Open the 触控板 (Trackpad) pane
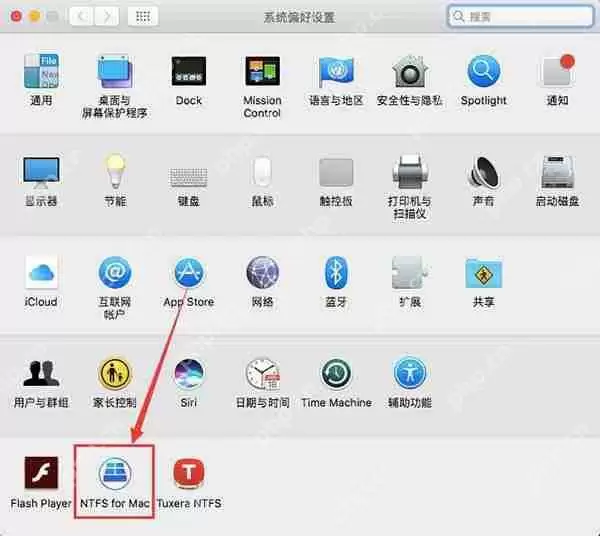This screenshot has height=536, width=600. 336,172
